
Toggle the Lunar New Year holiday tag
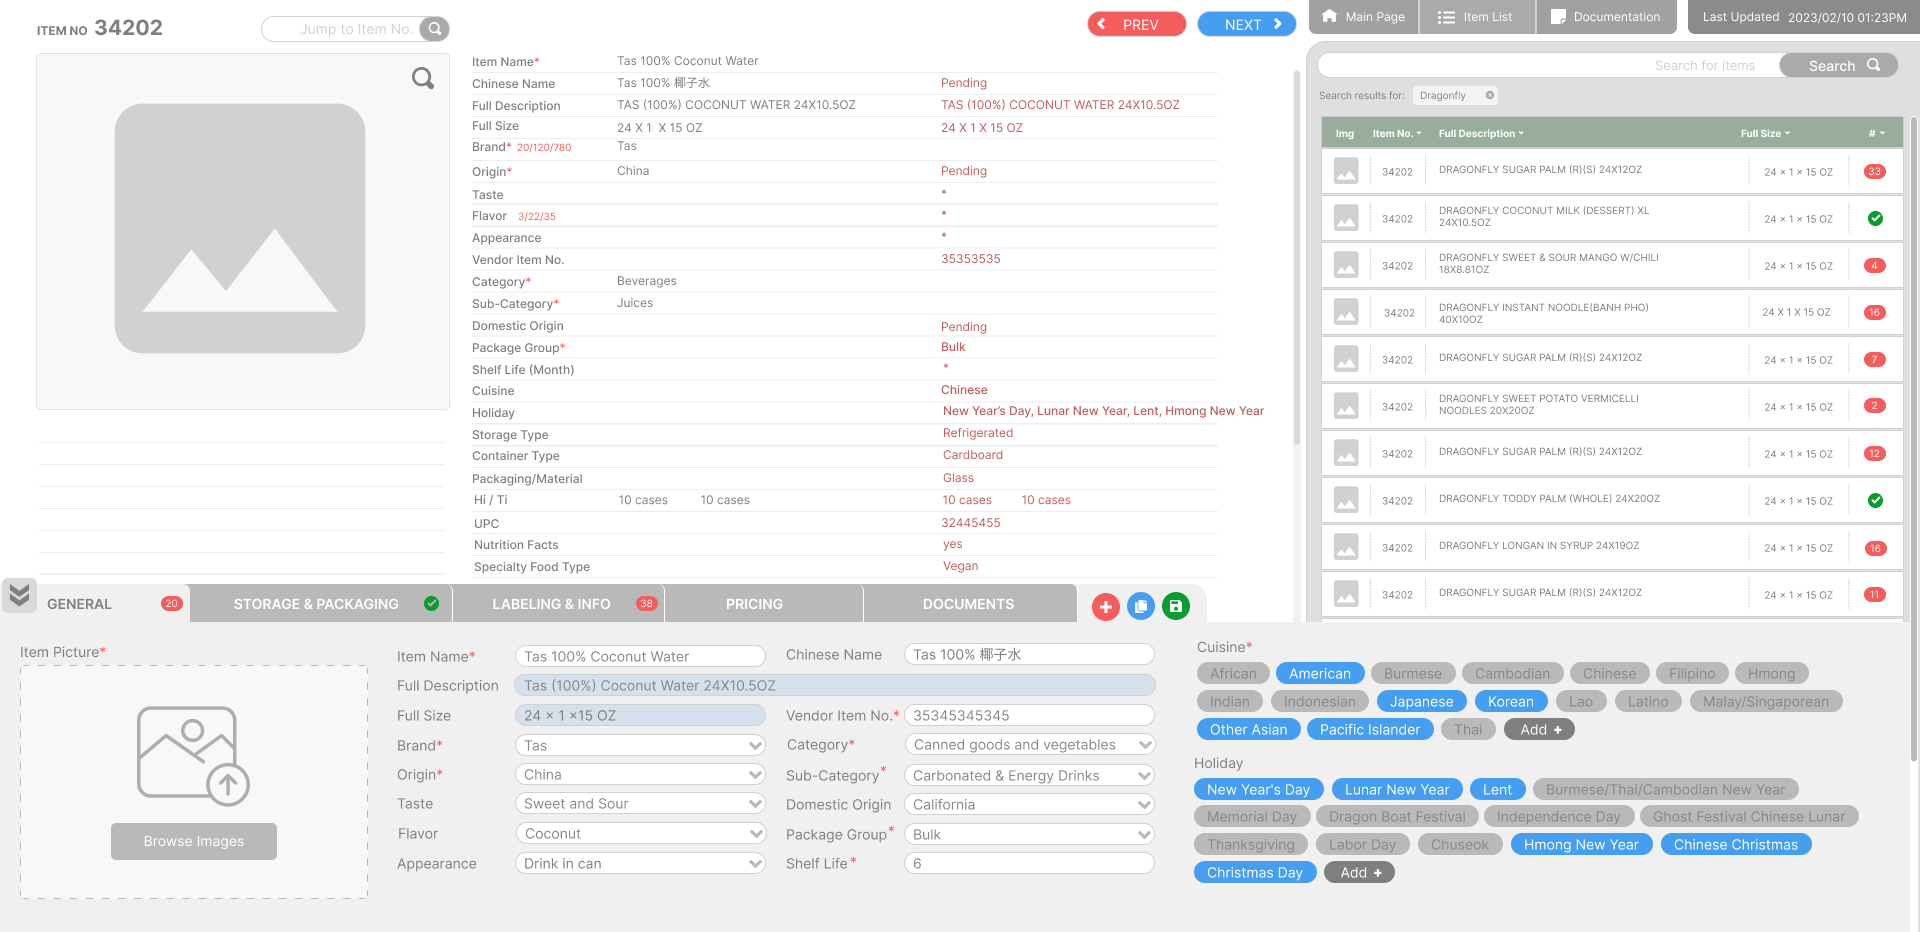(1396, 790)
